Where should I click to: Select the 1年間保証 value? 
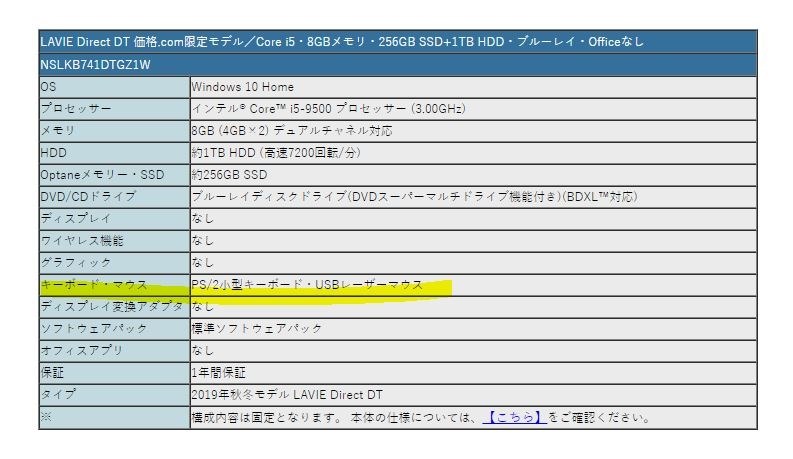(x=218, y=373)
